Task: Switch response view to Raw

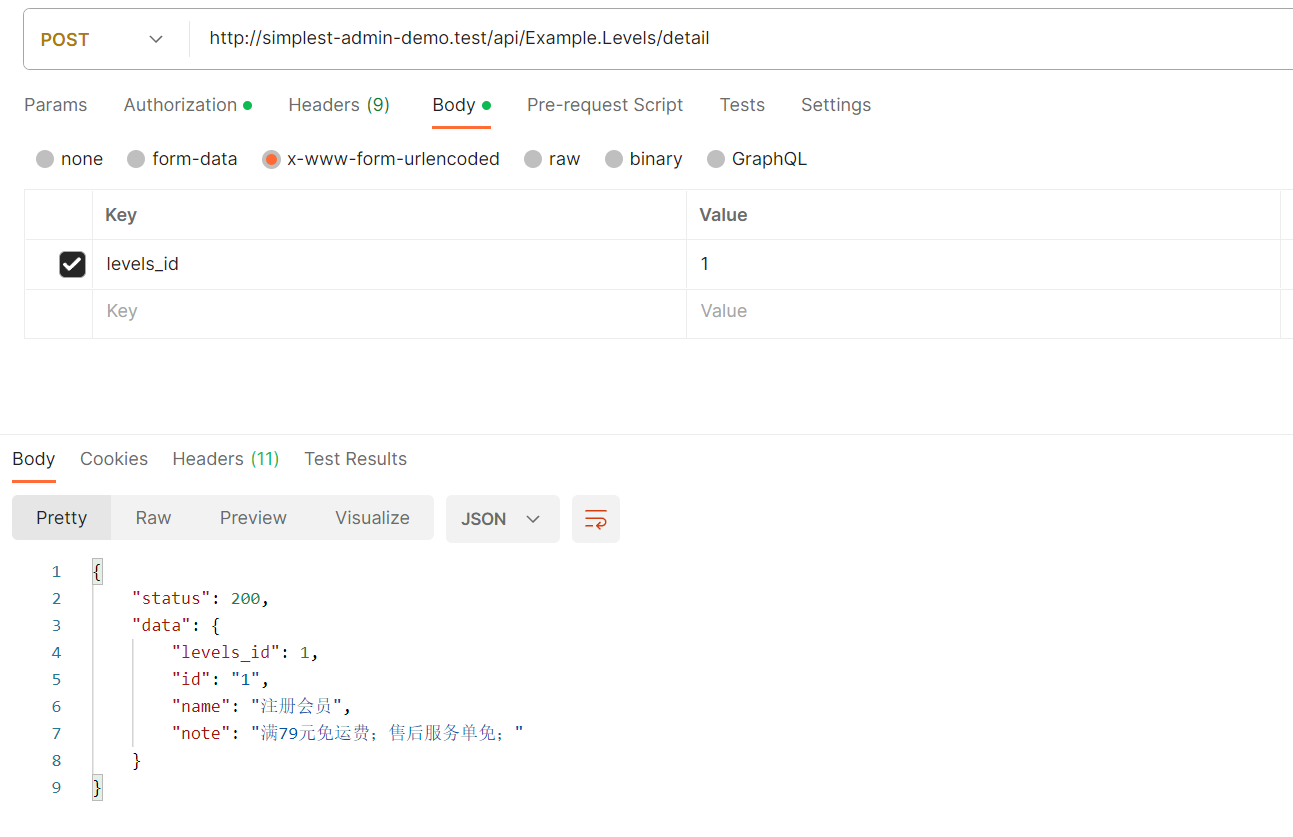Action: (x=153, y=518)
